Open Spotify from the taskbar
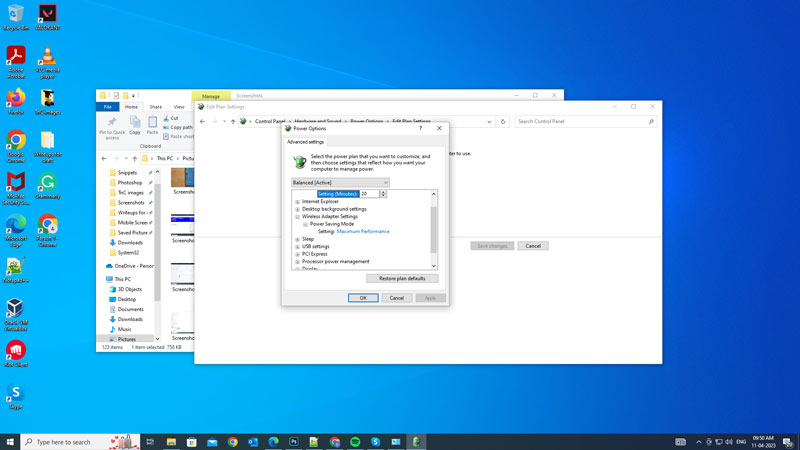800x450 pixels. tap(355, 442)
